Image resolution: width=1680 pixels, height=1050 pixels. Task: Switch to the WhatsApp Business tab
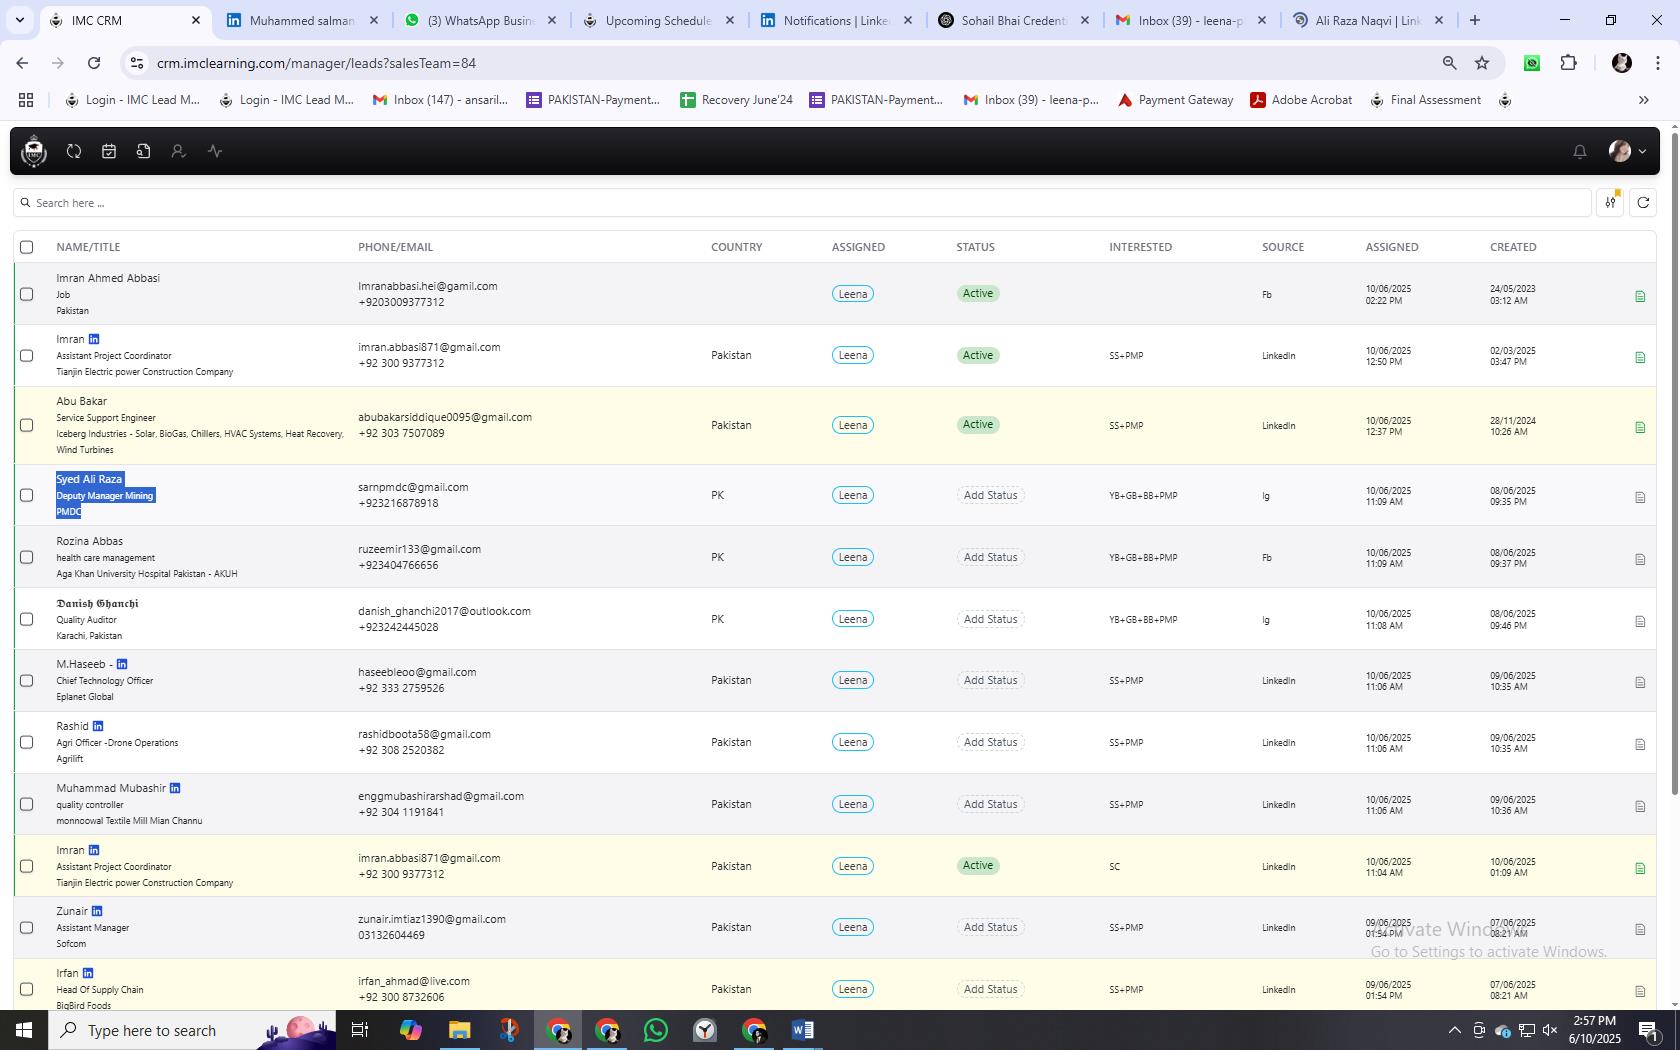[x=481, y=20]
